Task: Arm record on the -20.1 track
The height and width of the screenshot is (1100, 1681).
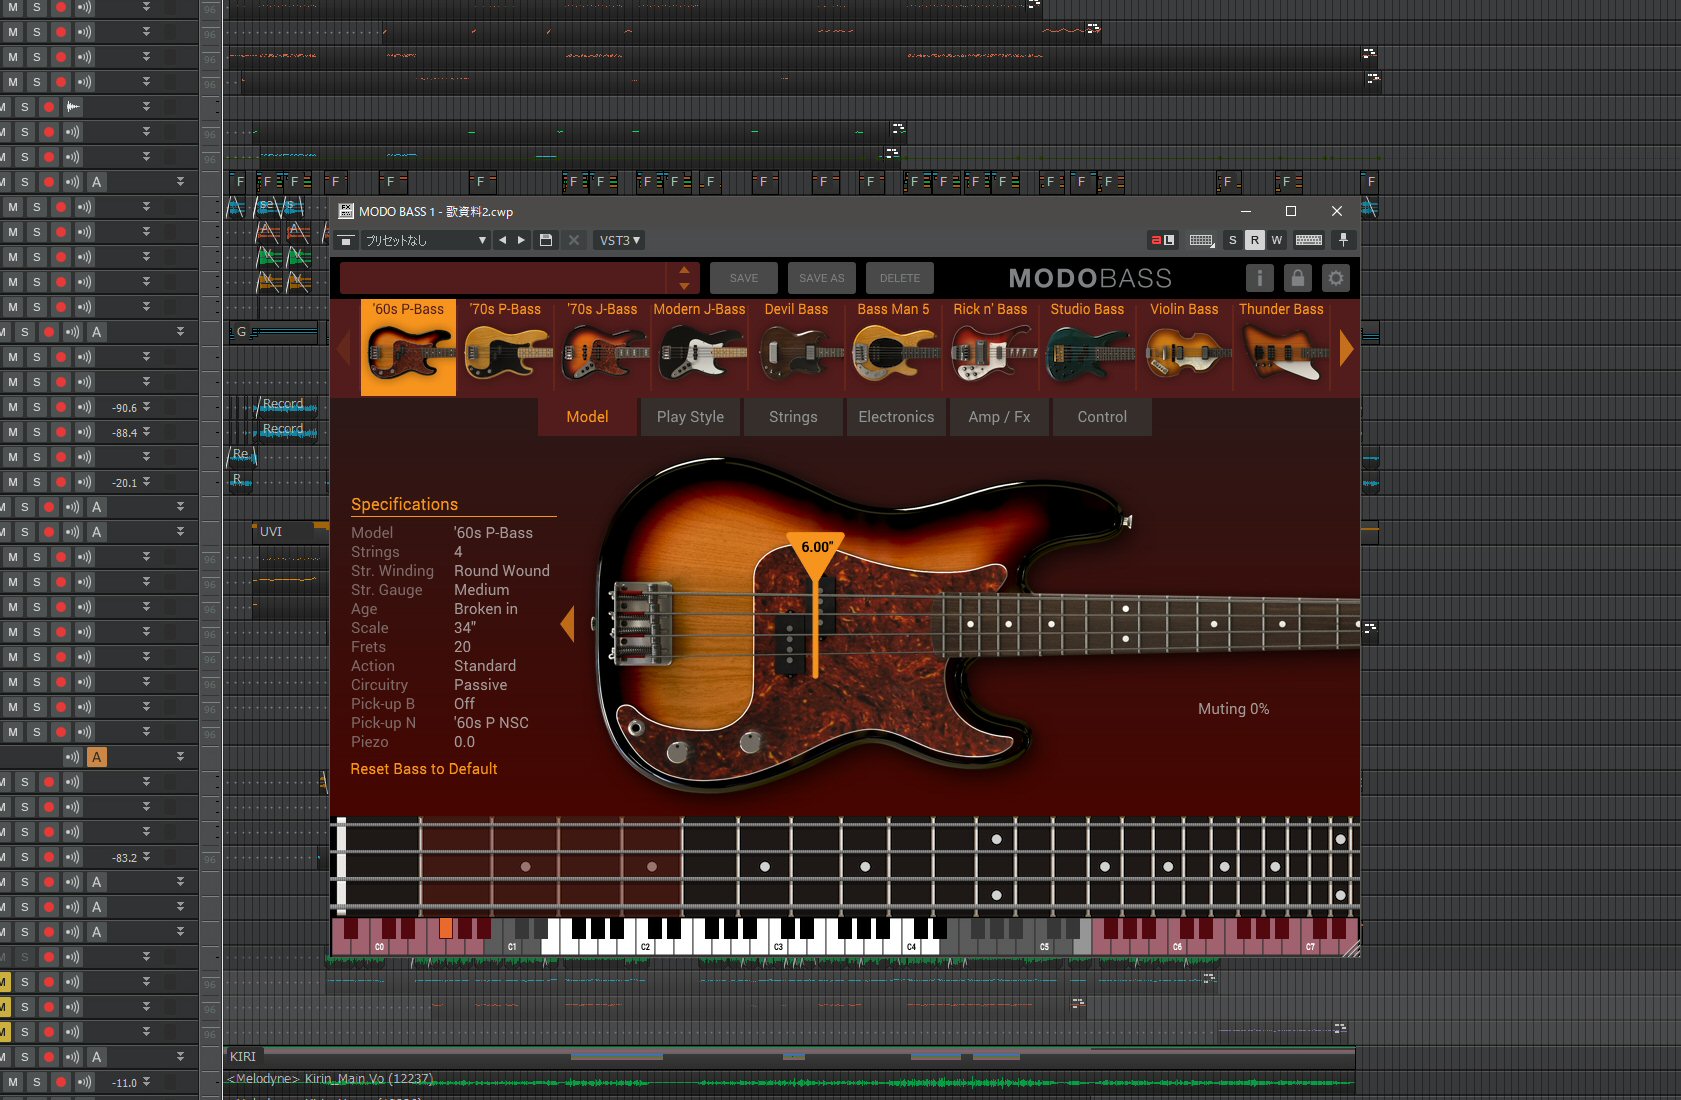Action: [61, 482]
